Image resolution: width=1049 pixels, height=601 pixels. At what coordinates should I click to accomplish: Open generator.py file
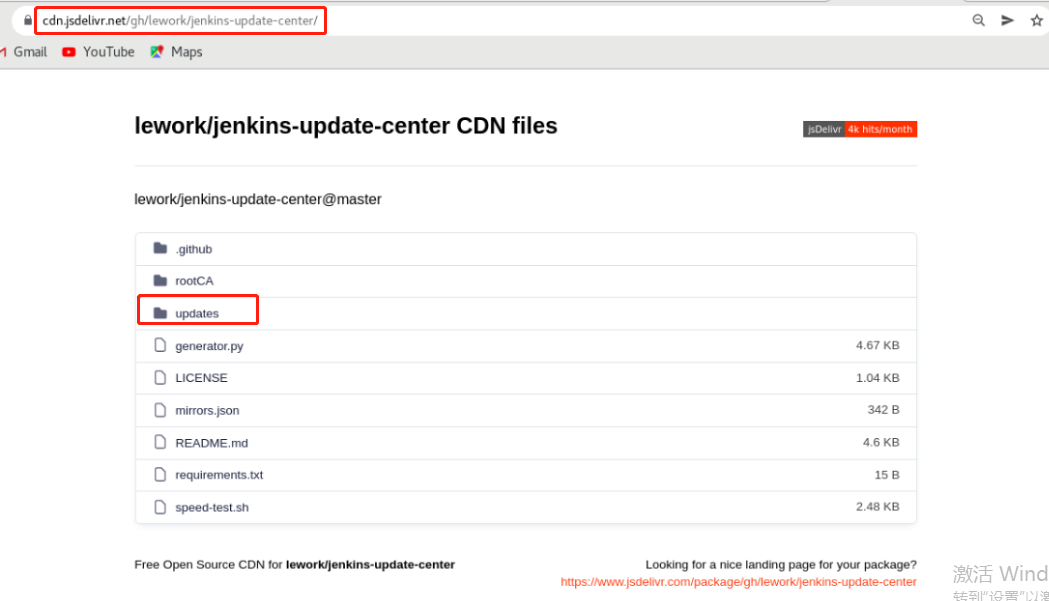click(209, 346)
